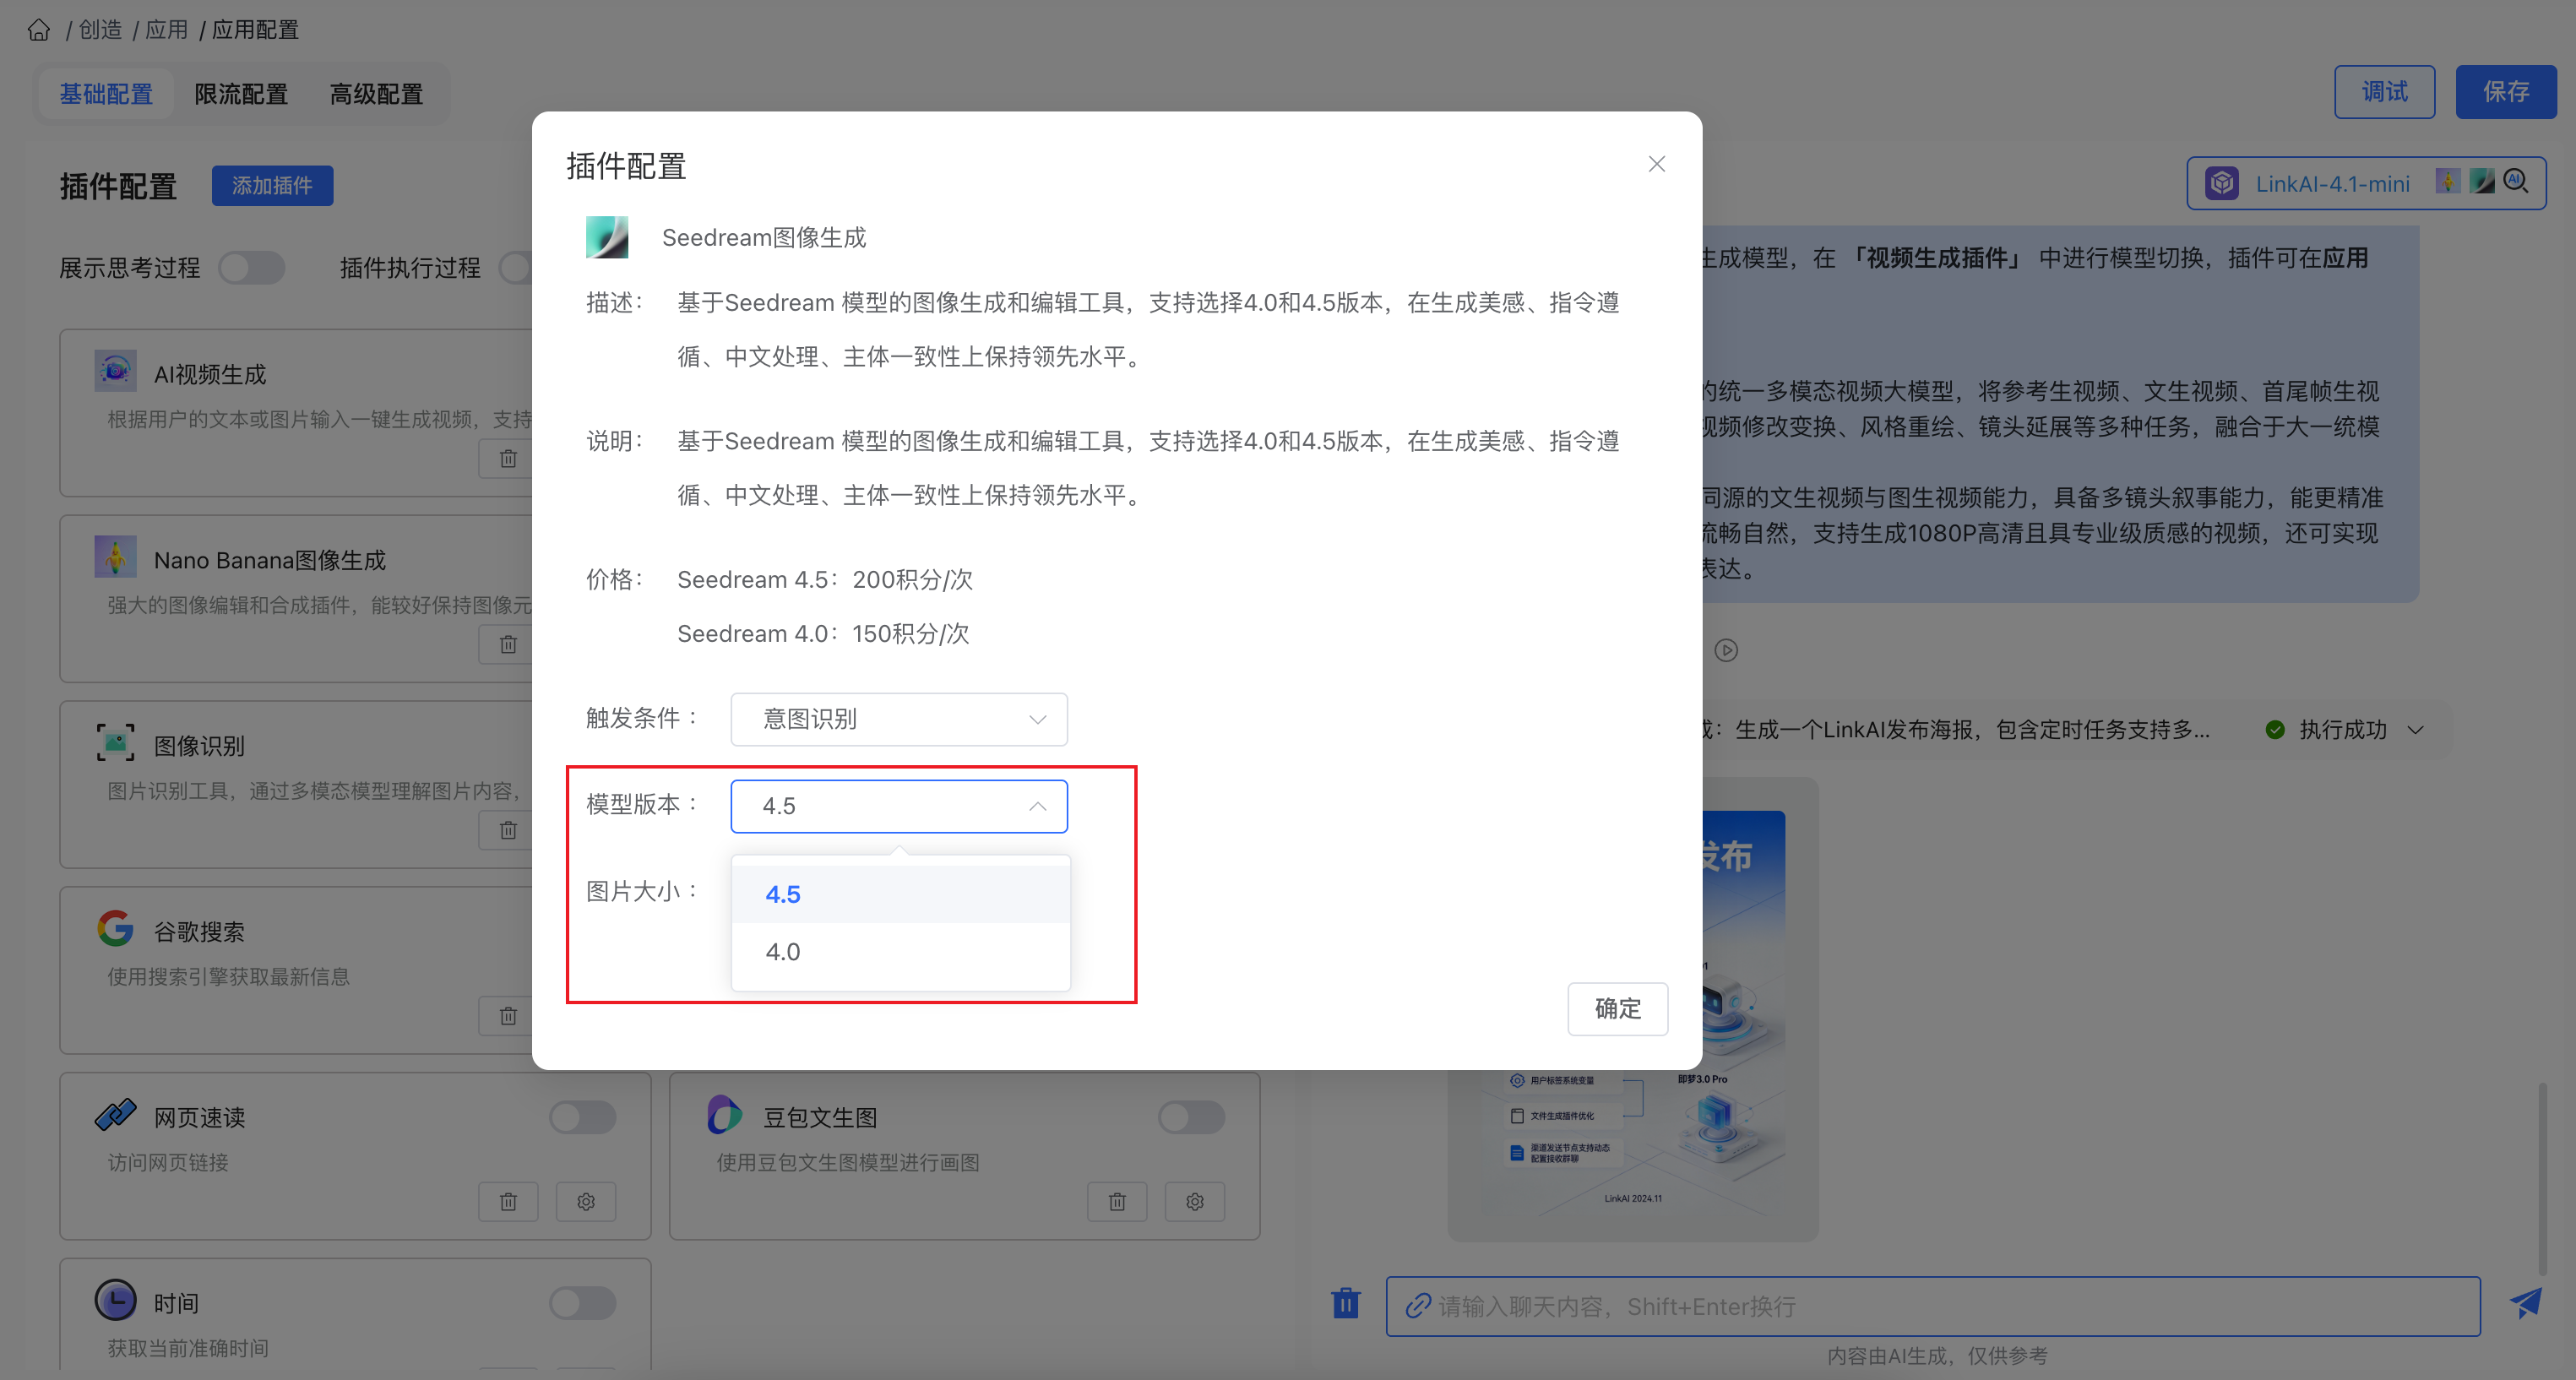Screen dimensions: 2576x1380
Task: Turn on the 时间 plugin toggle
Action: (583, 1303)
